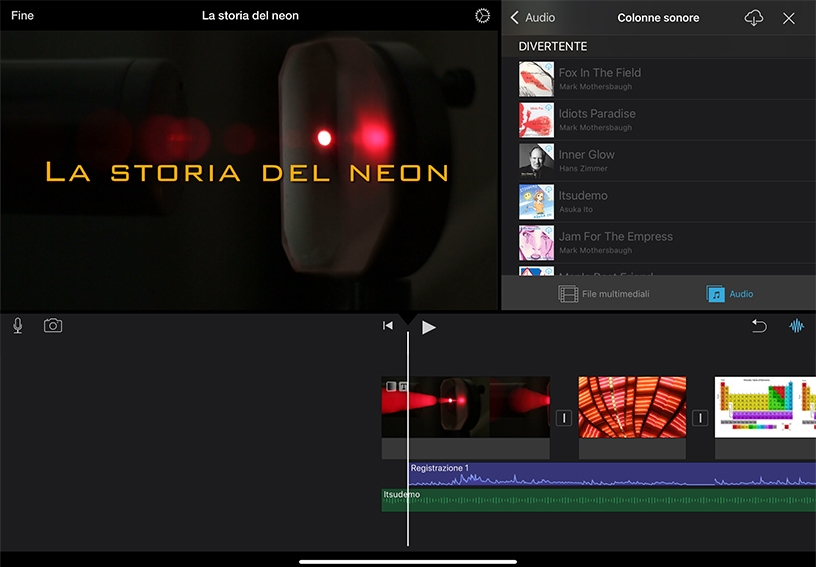Open camera capture icon
The width and height of the screenshot is (816, 567).
pyautogui.click(x=53, y=326)
